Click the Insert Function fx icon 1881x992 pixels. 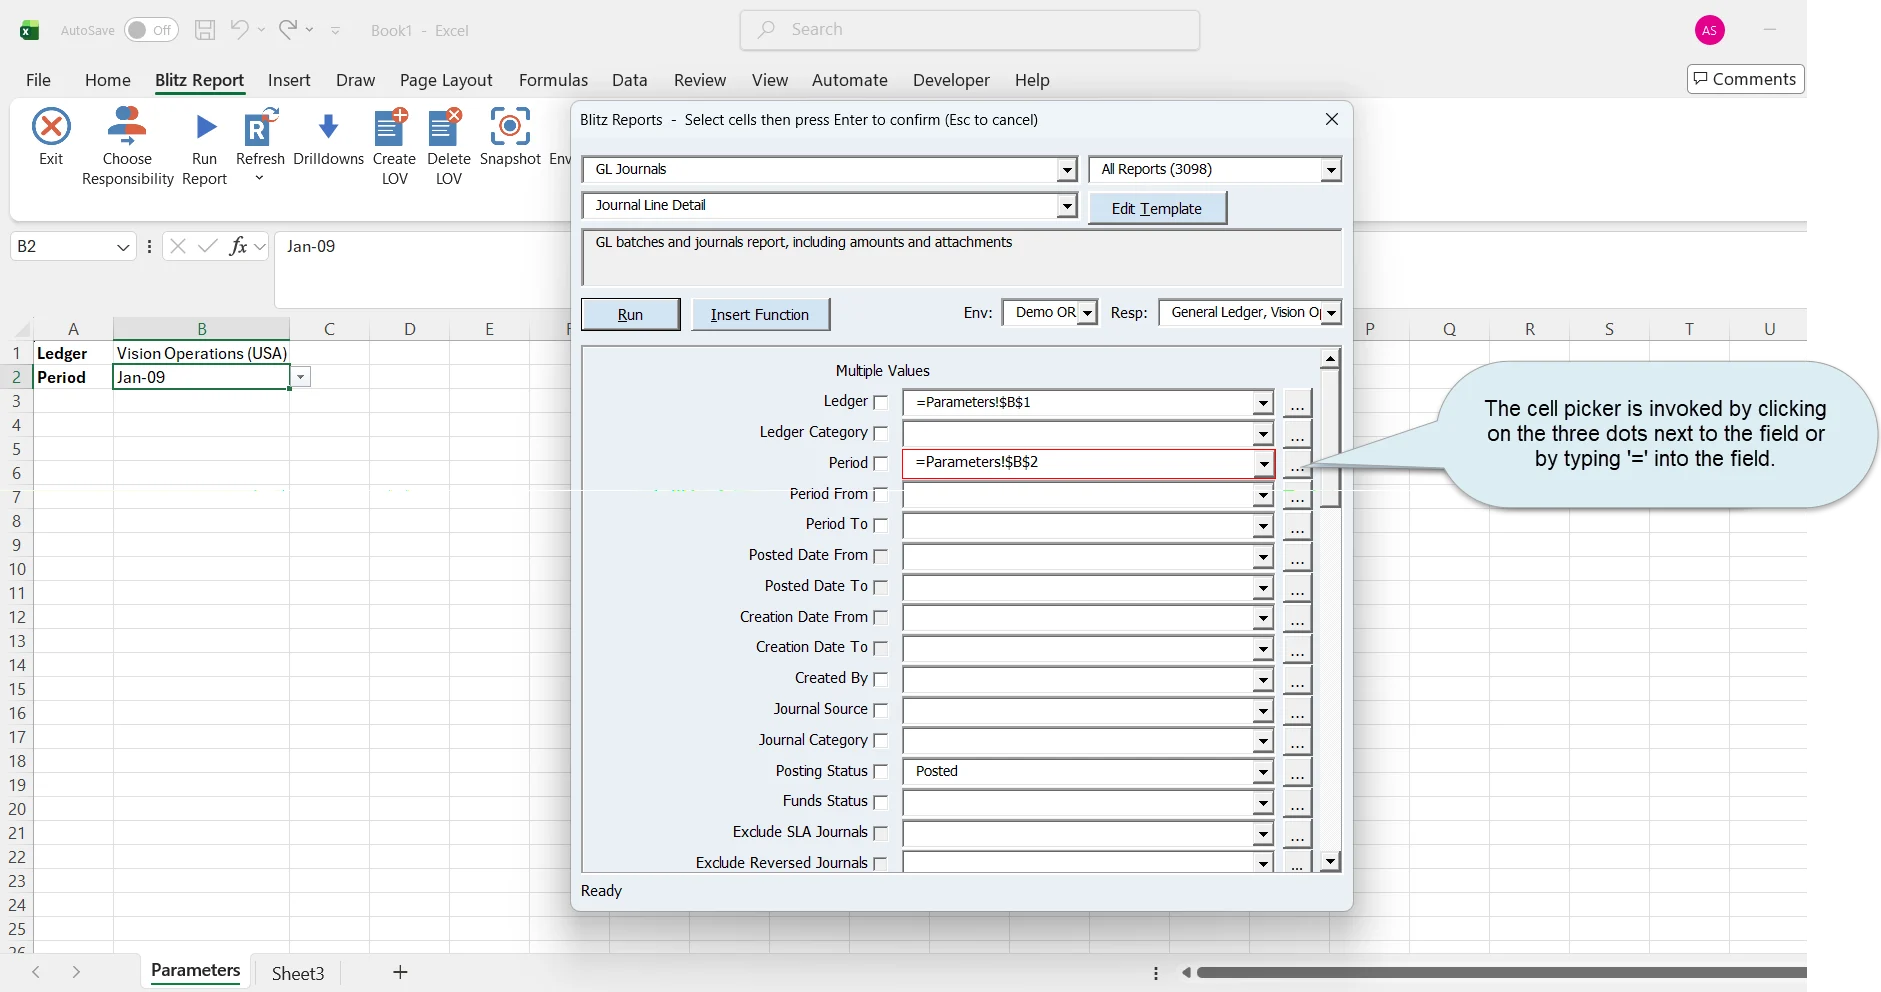238,246
